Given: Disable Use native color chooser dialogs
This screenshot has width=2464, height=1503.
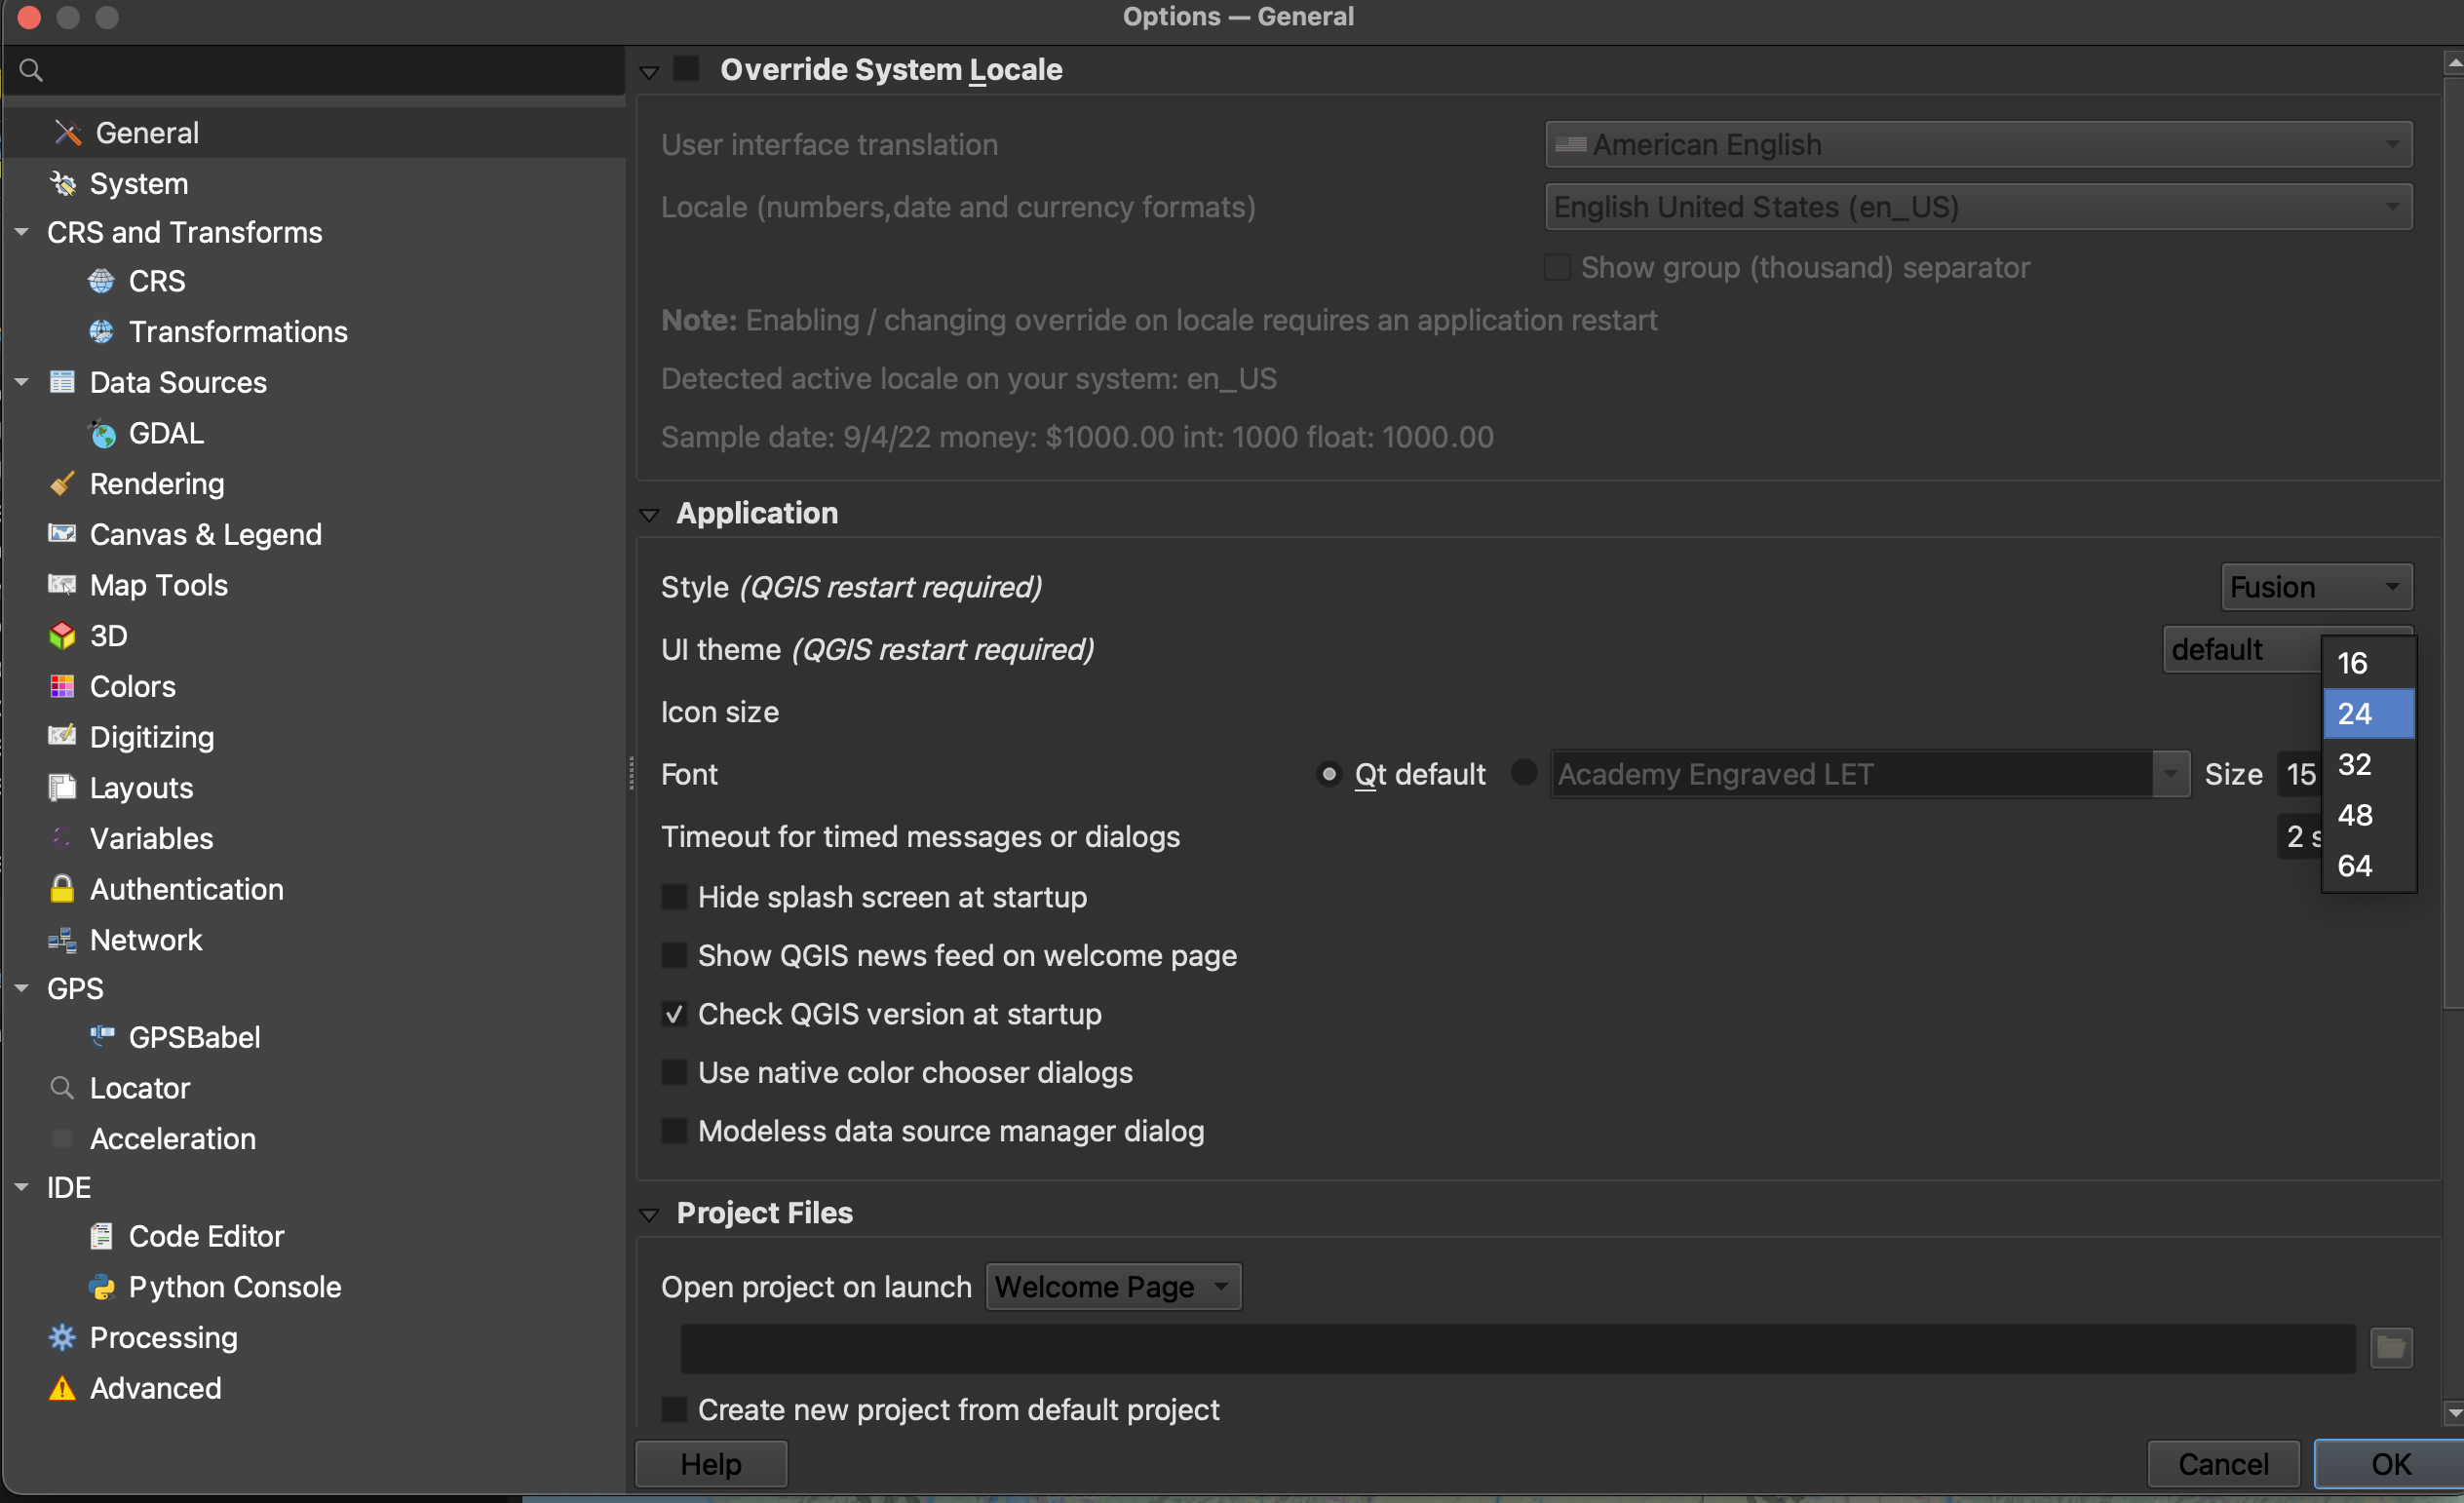Looking at the screenshot, I should 674,1072.
